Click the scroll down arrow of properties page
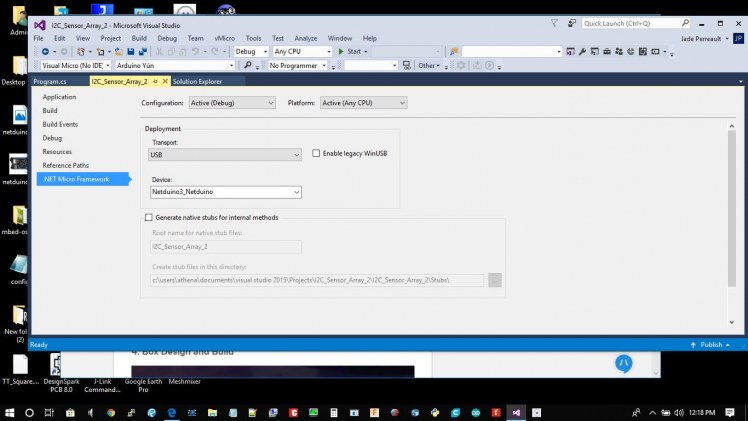This screenshot has height=421, width=748. pos(732,322)
